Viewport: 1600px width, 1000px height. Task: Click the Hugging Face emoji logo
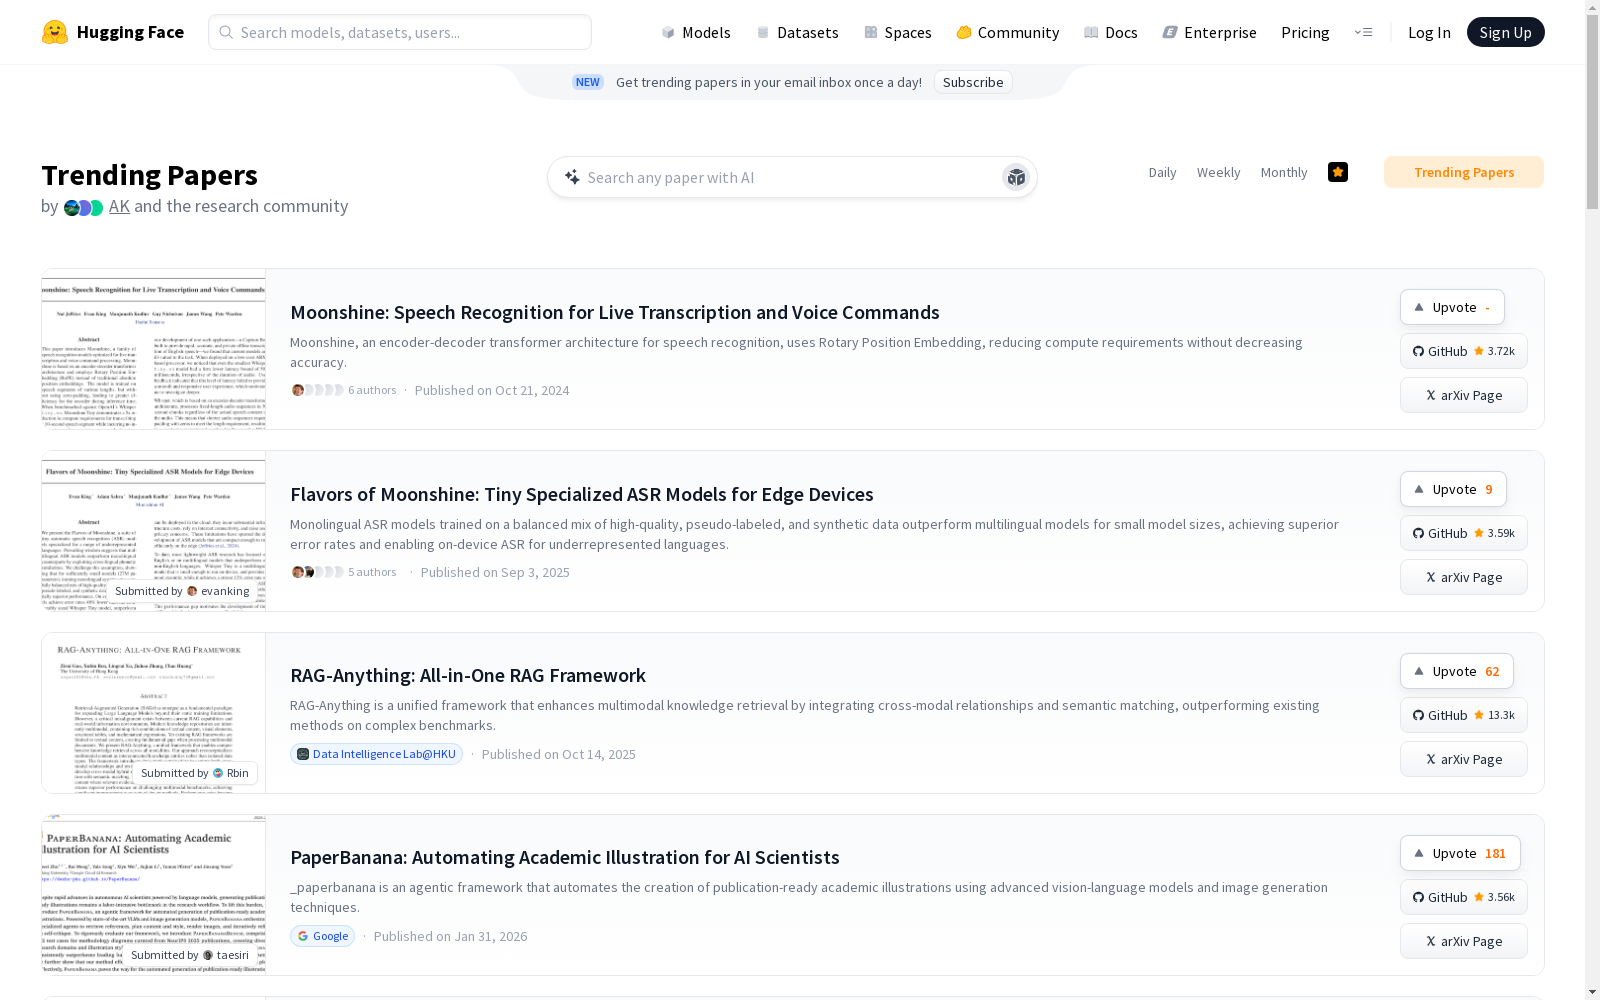point(55,32)
